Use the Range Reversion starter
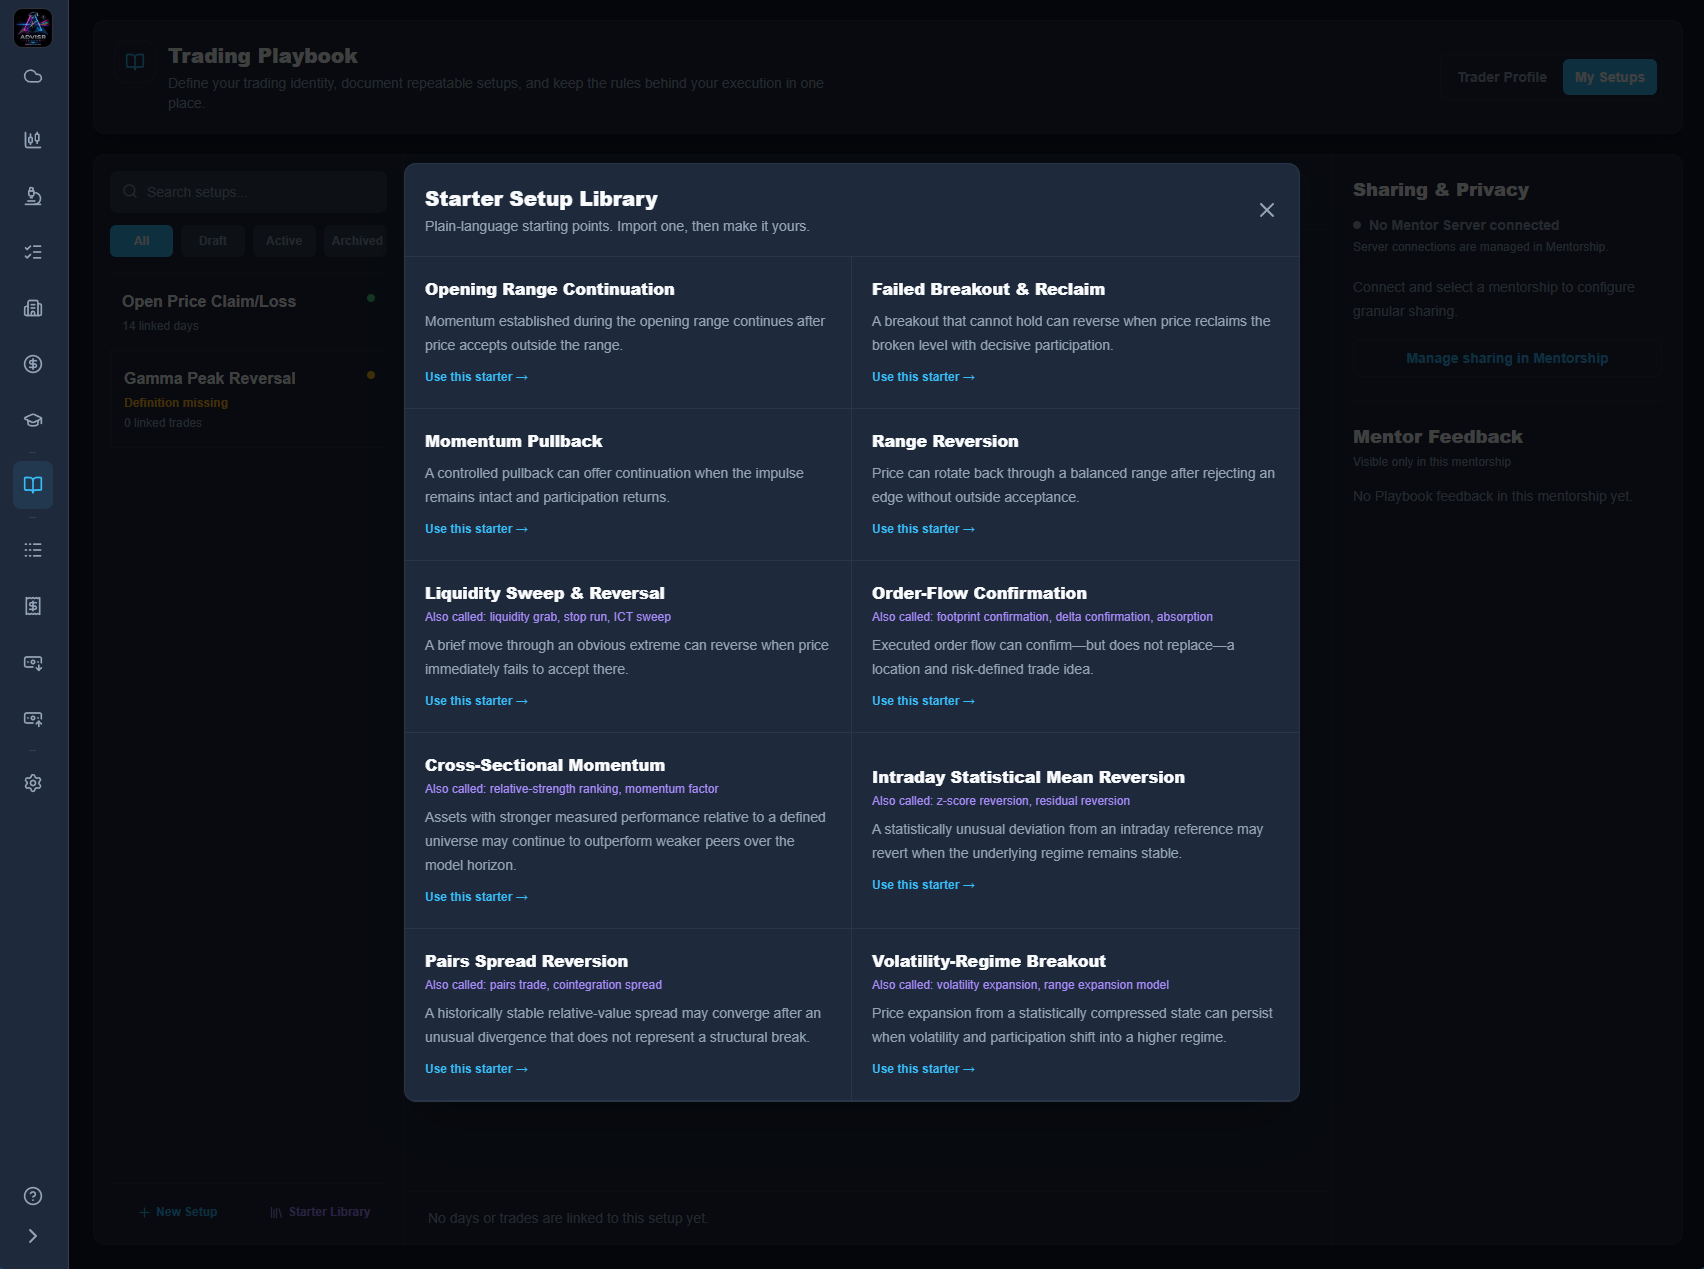The width and height of the screenshot is (1704, 1269). pos(923,529)
